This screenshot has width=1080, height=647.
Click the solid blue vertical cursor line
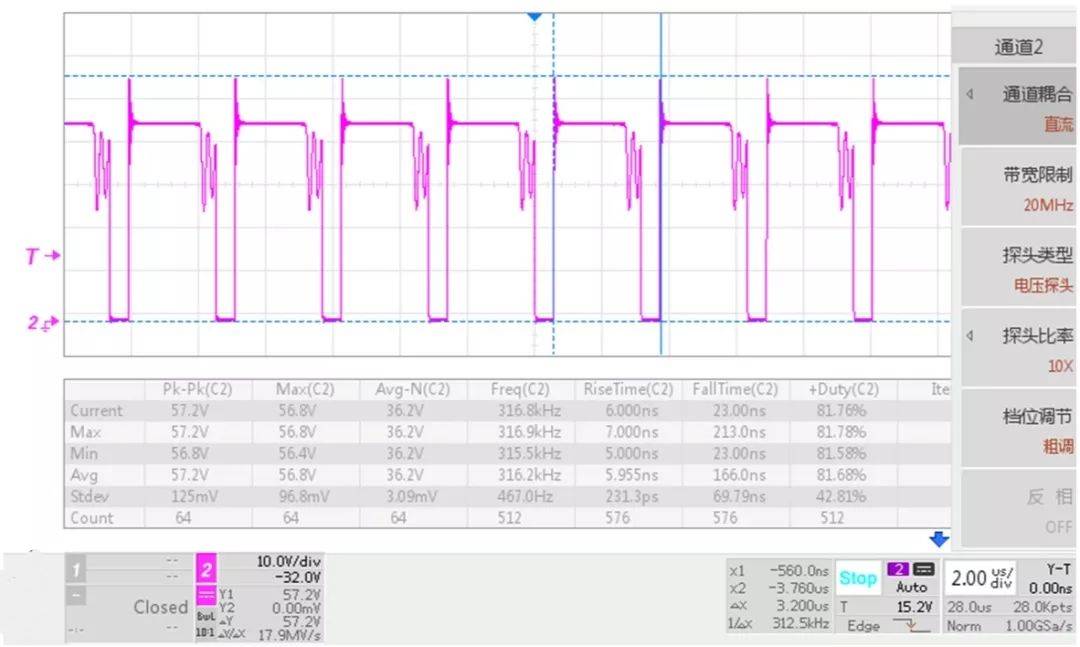click(660, 200)
